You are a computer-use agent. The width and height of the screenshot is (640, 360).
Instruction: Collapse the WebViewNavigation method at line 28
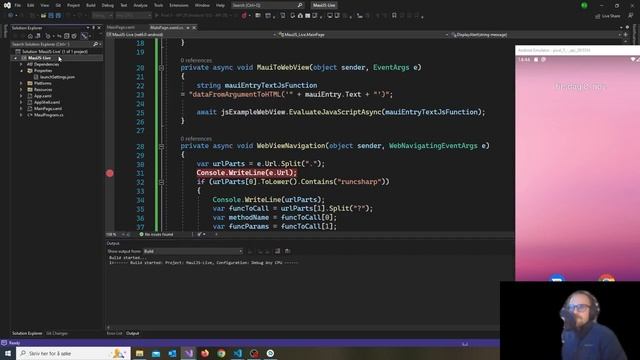coord(161,146)
